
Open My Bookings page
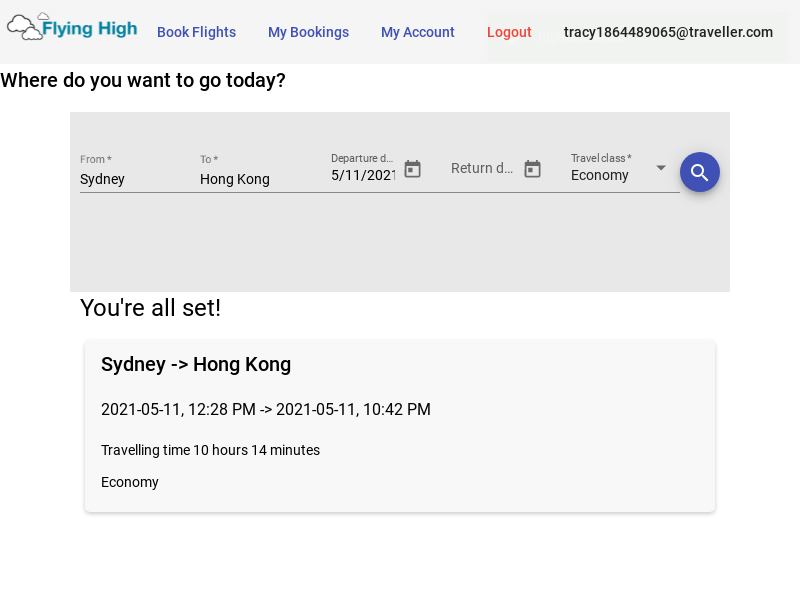[308, 32]
